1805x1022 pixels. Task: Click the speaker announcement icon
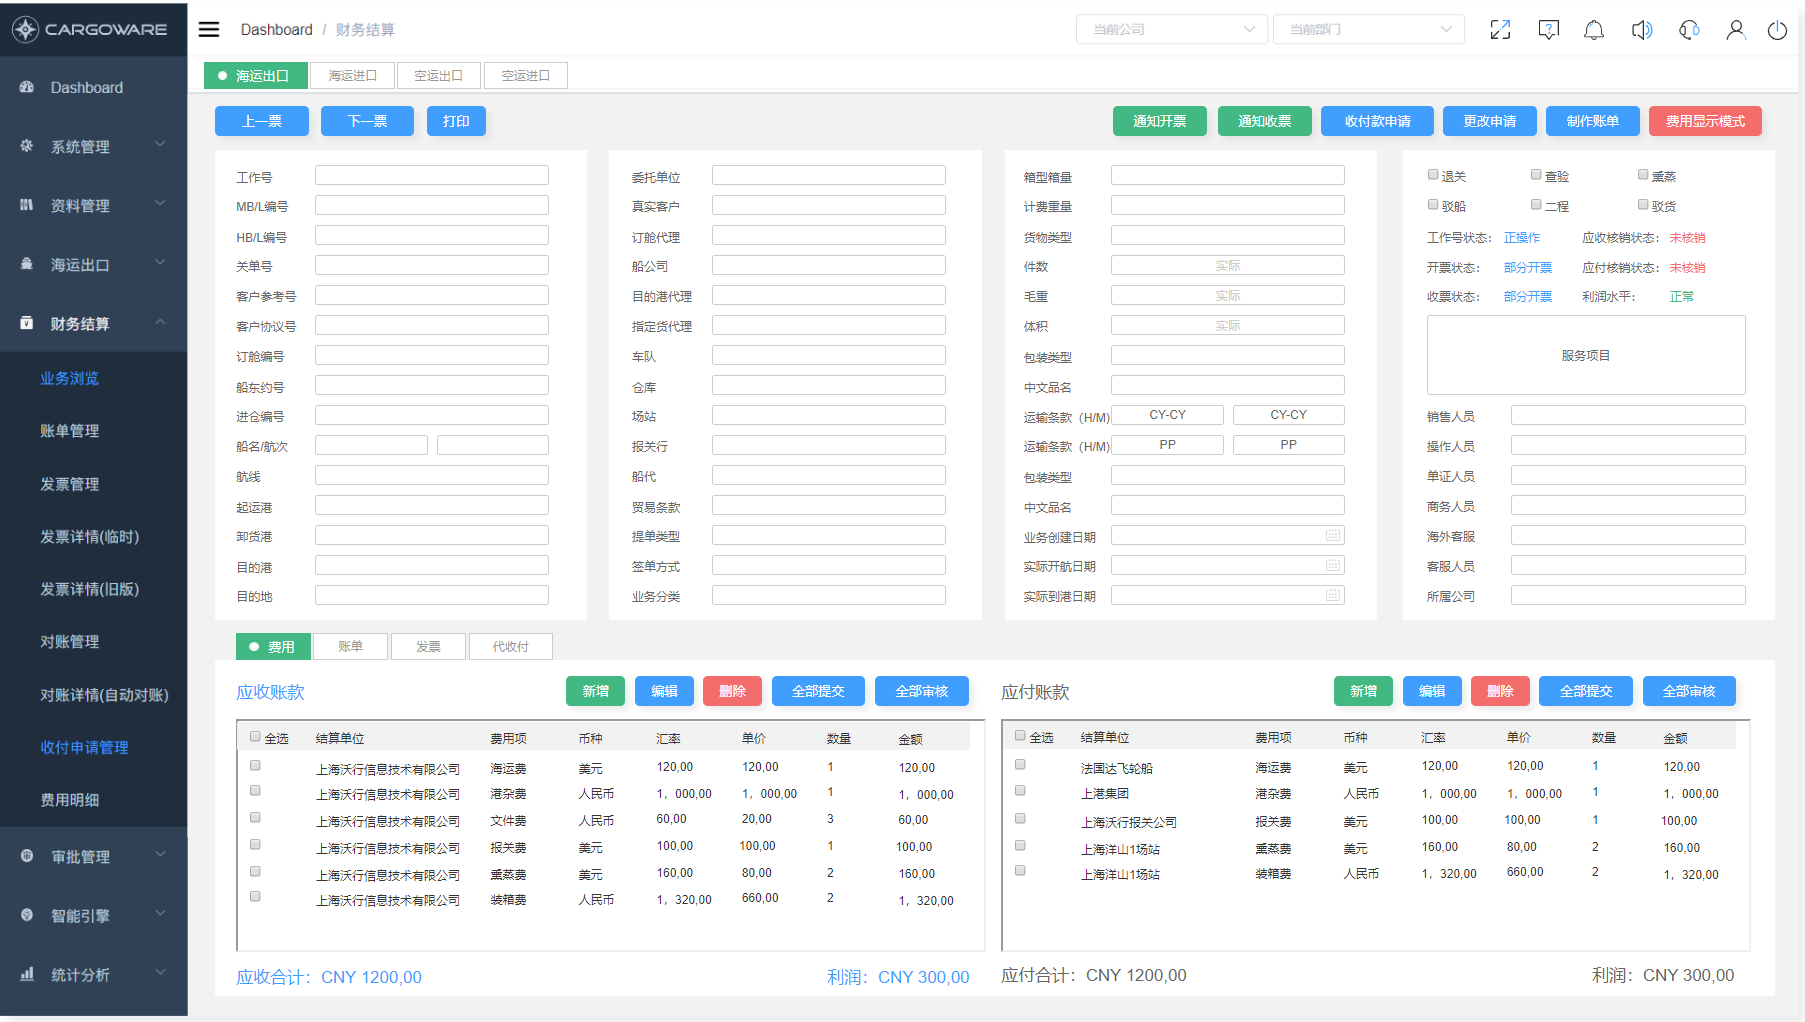[x=1641, y=30]
